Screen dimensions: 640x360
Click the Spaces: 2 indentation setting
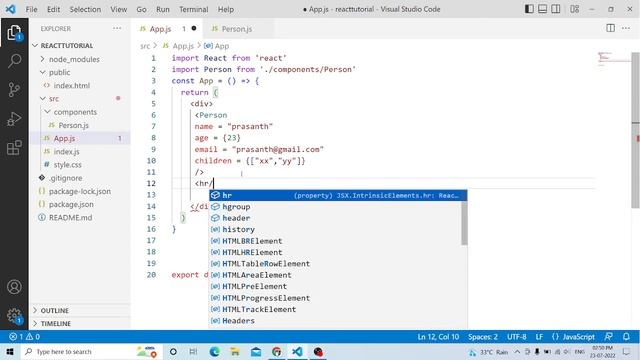click(x=483, y=337)
